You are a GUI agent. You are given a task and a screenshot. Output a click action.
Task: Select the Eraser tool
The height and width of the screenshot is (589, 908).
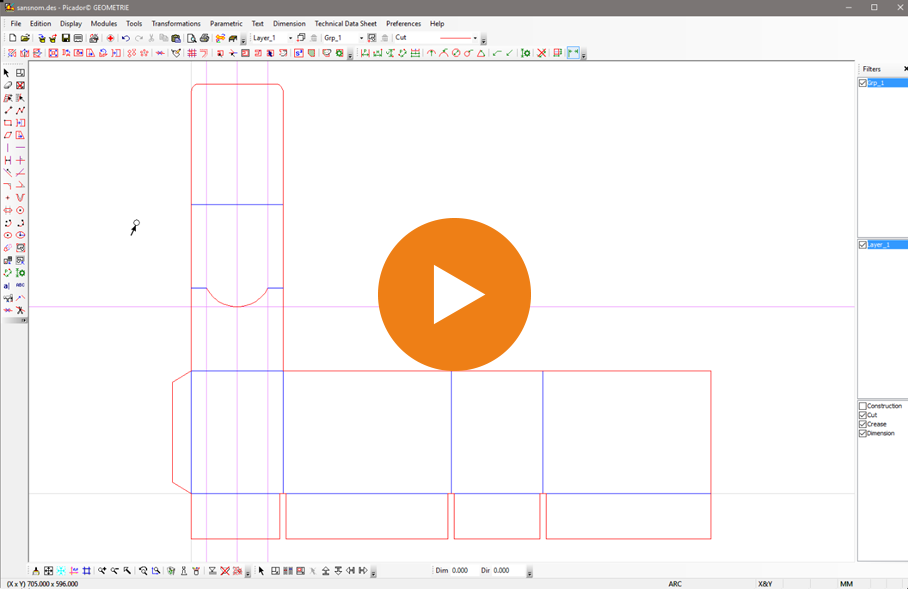point(8,85)
